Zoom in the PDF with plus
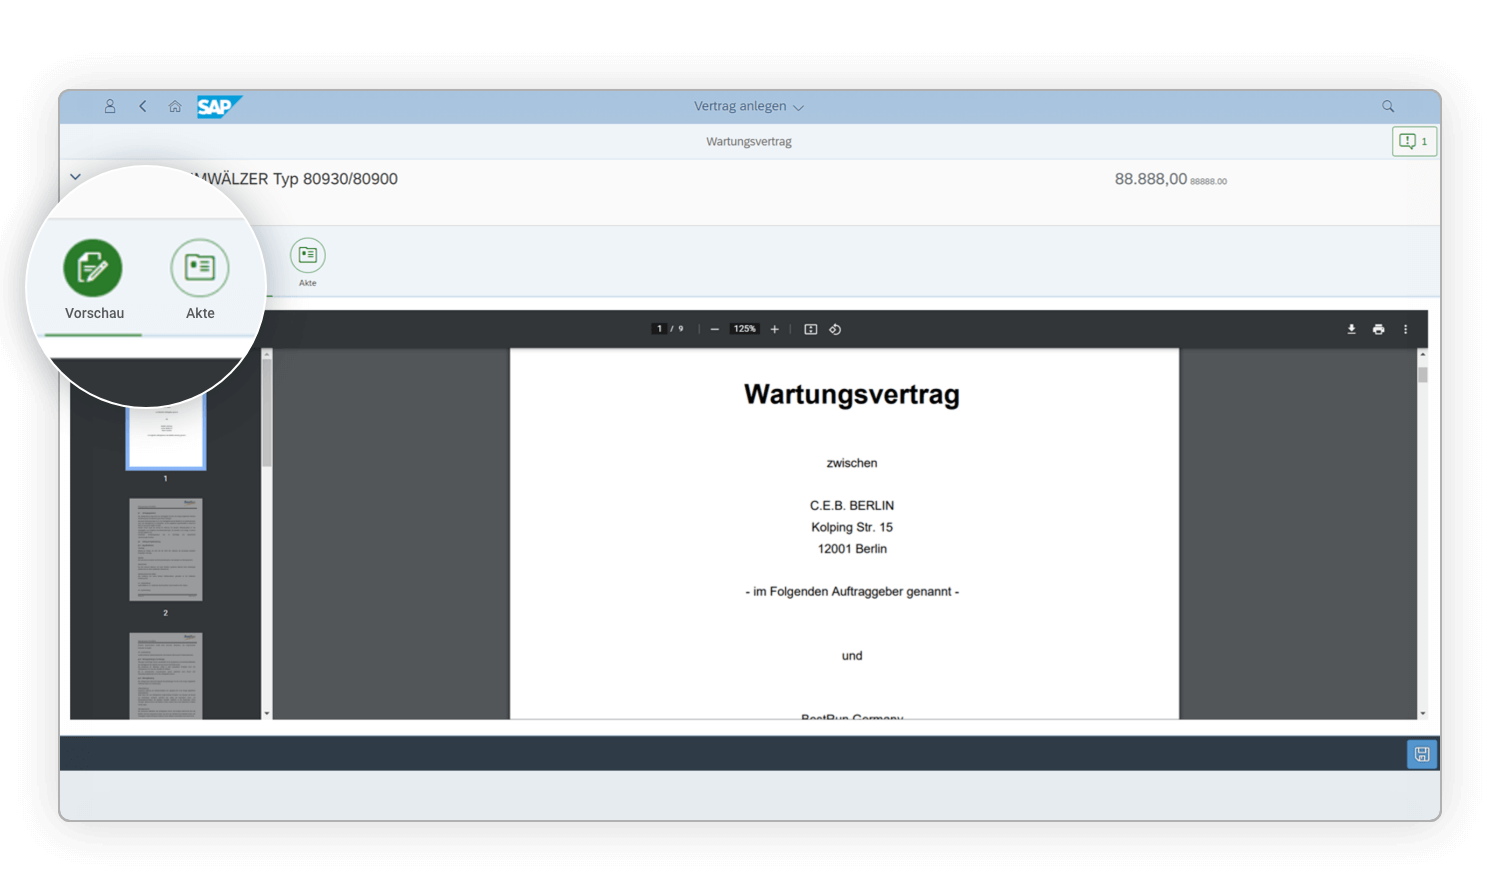The image size is (1500, 892). coord(774,329)
